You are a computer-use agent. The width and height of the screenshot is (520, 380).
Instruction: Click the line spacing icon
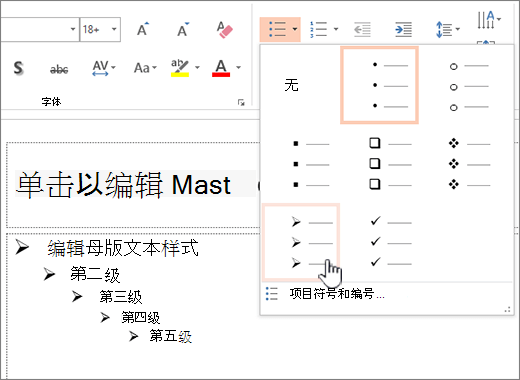(444, 29)
